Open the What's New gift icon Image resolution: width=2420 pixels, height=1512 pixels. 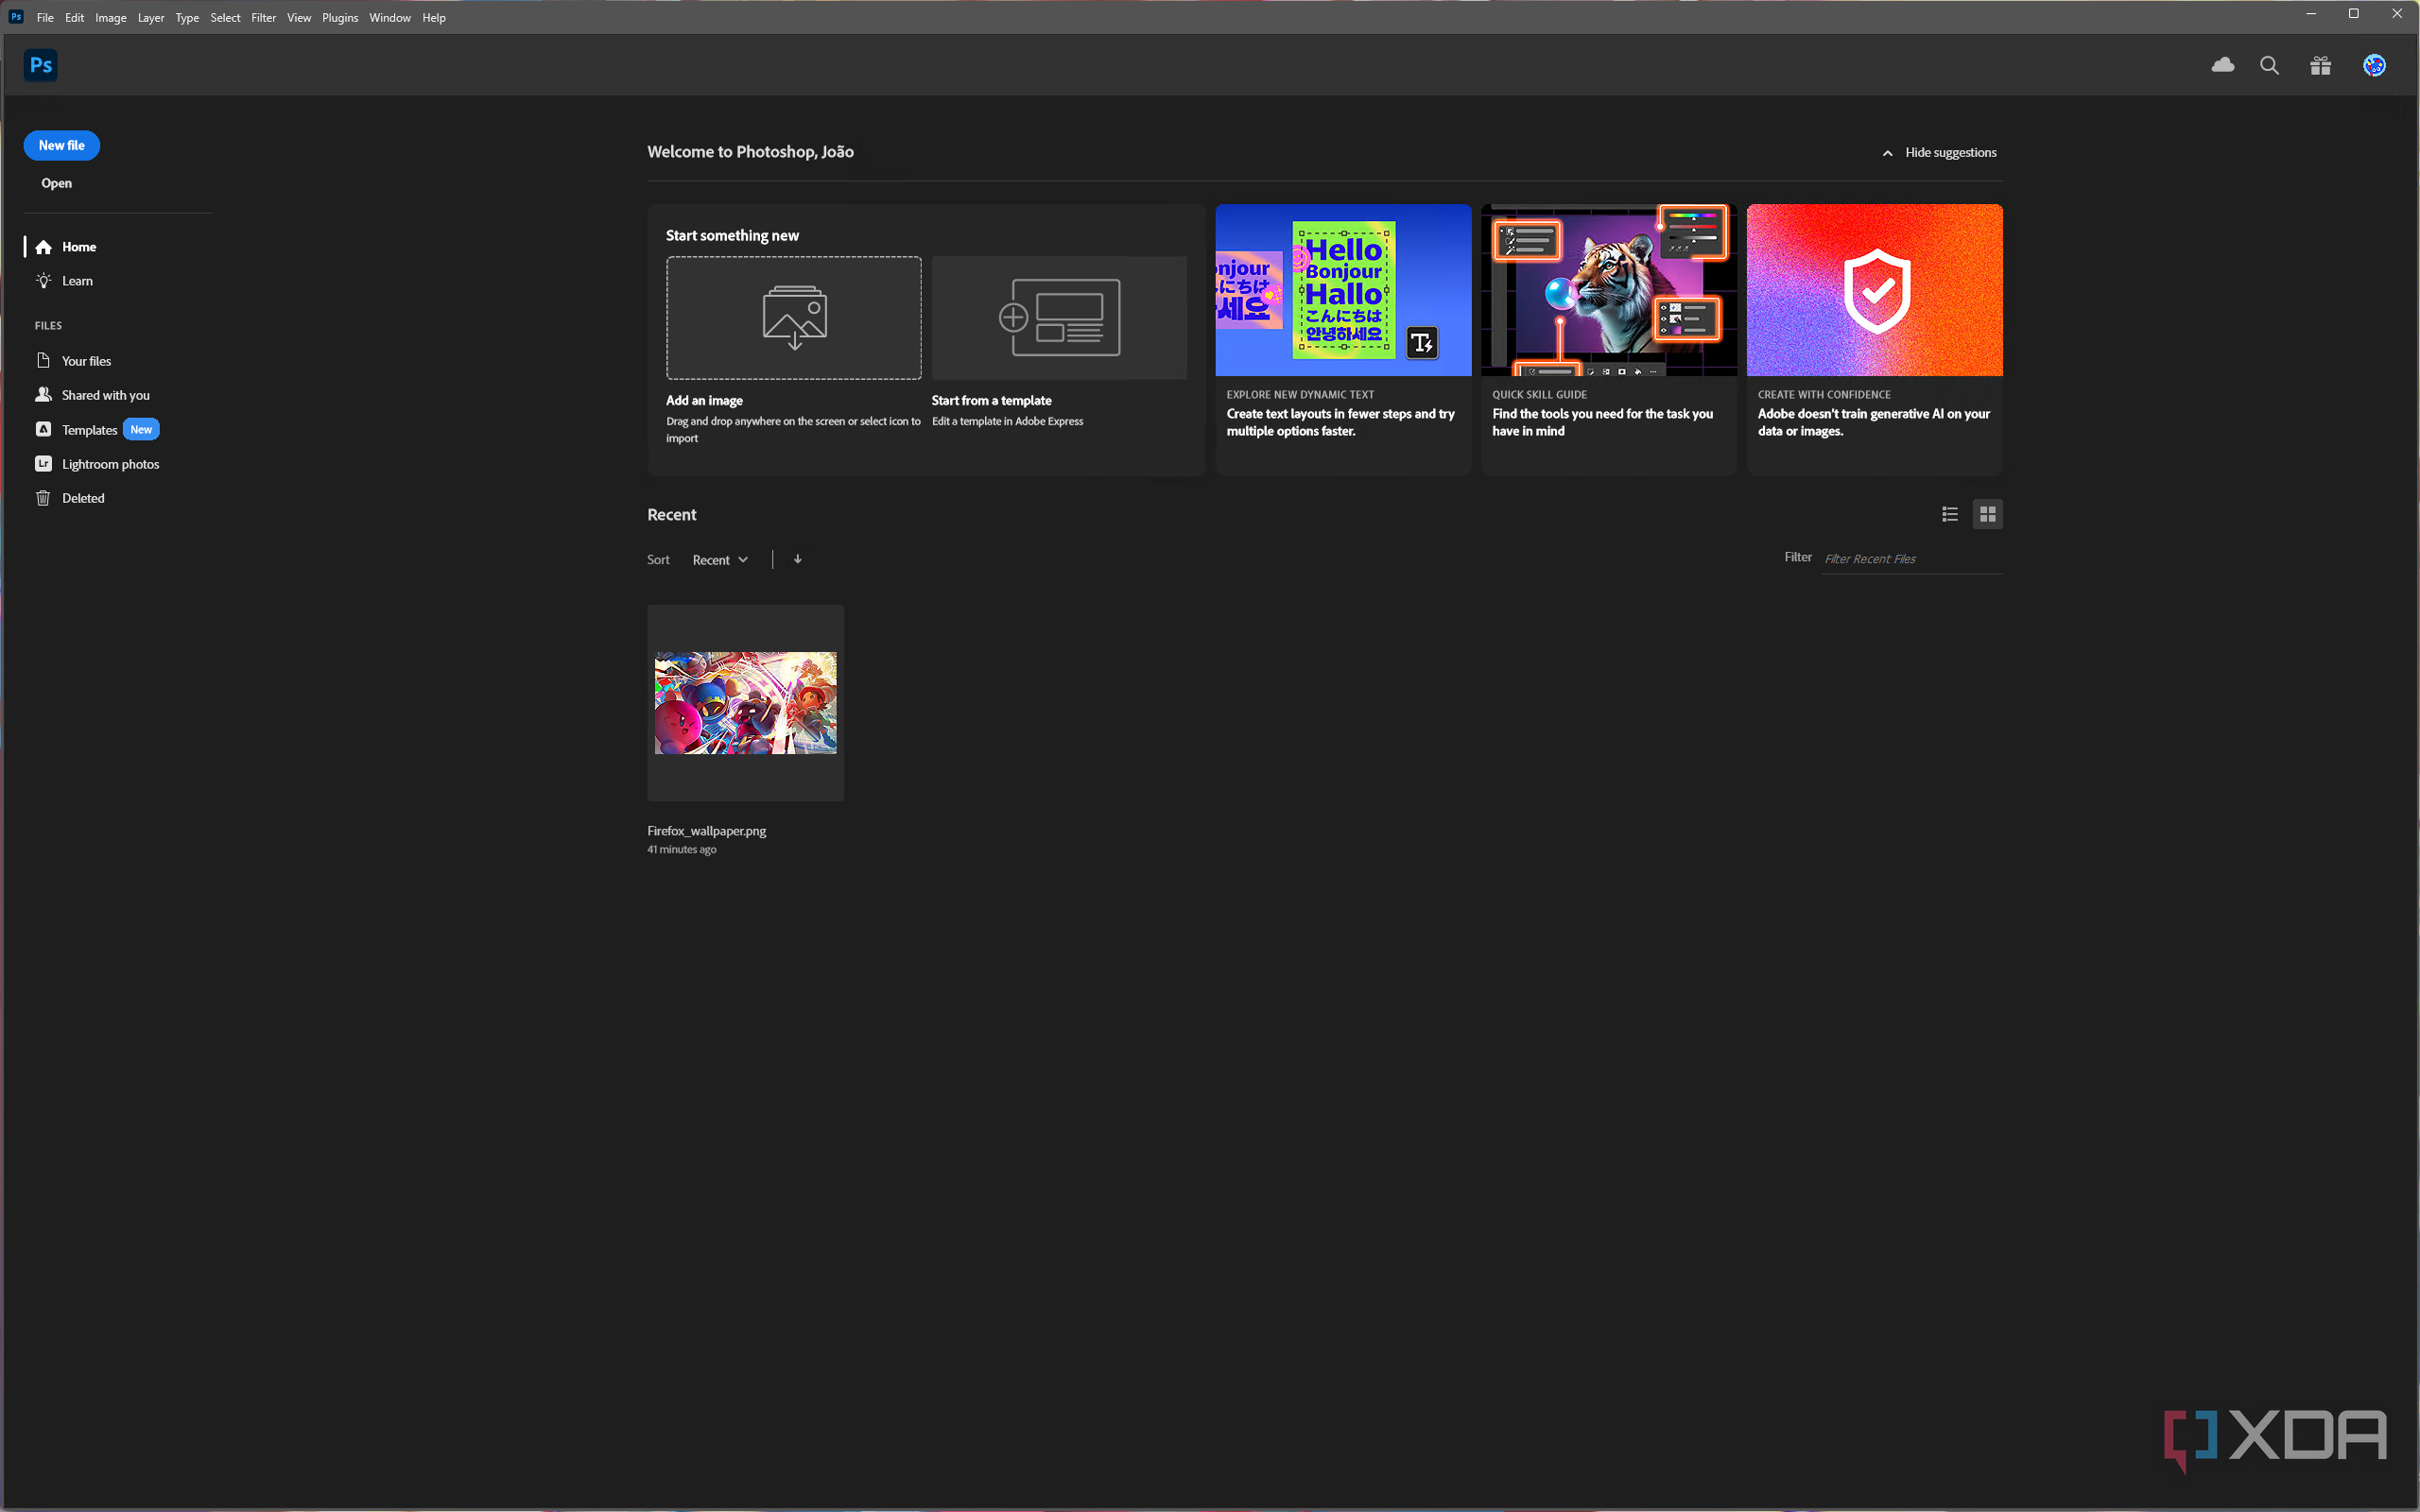click(x=2321, y=65)
